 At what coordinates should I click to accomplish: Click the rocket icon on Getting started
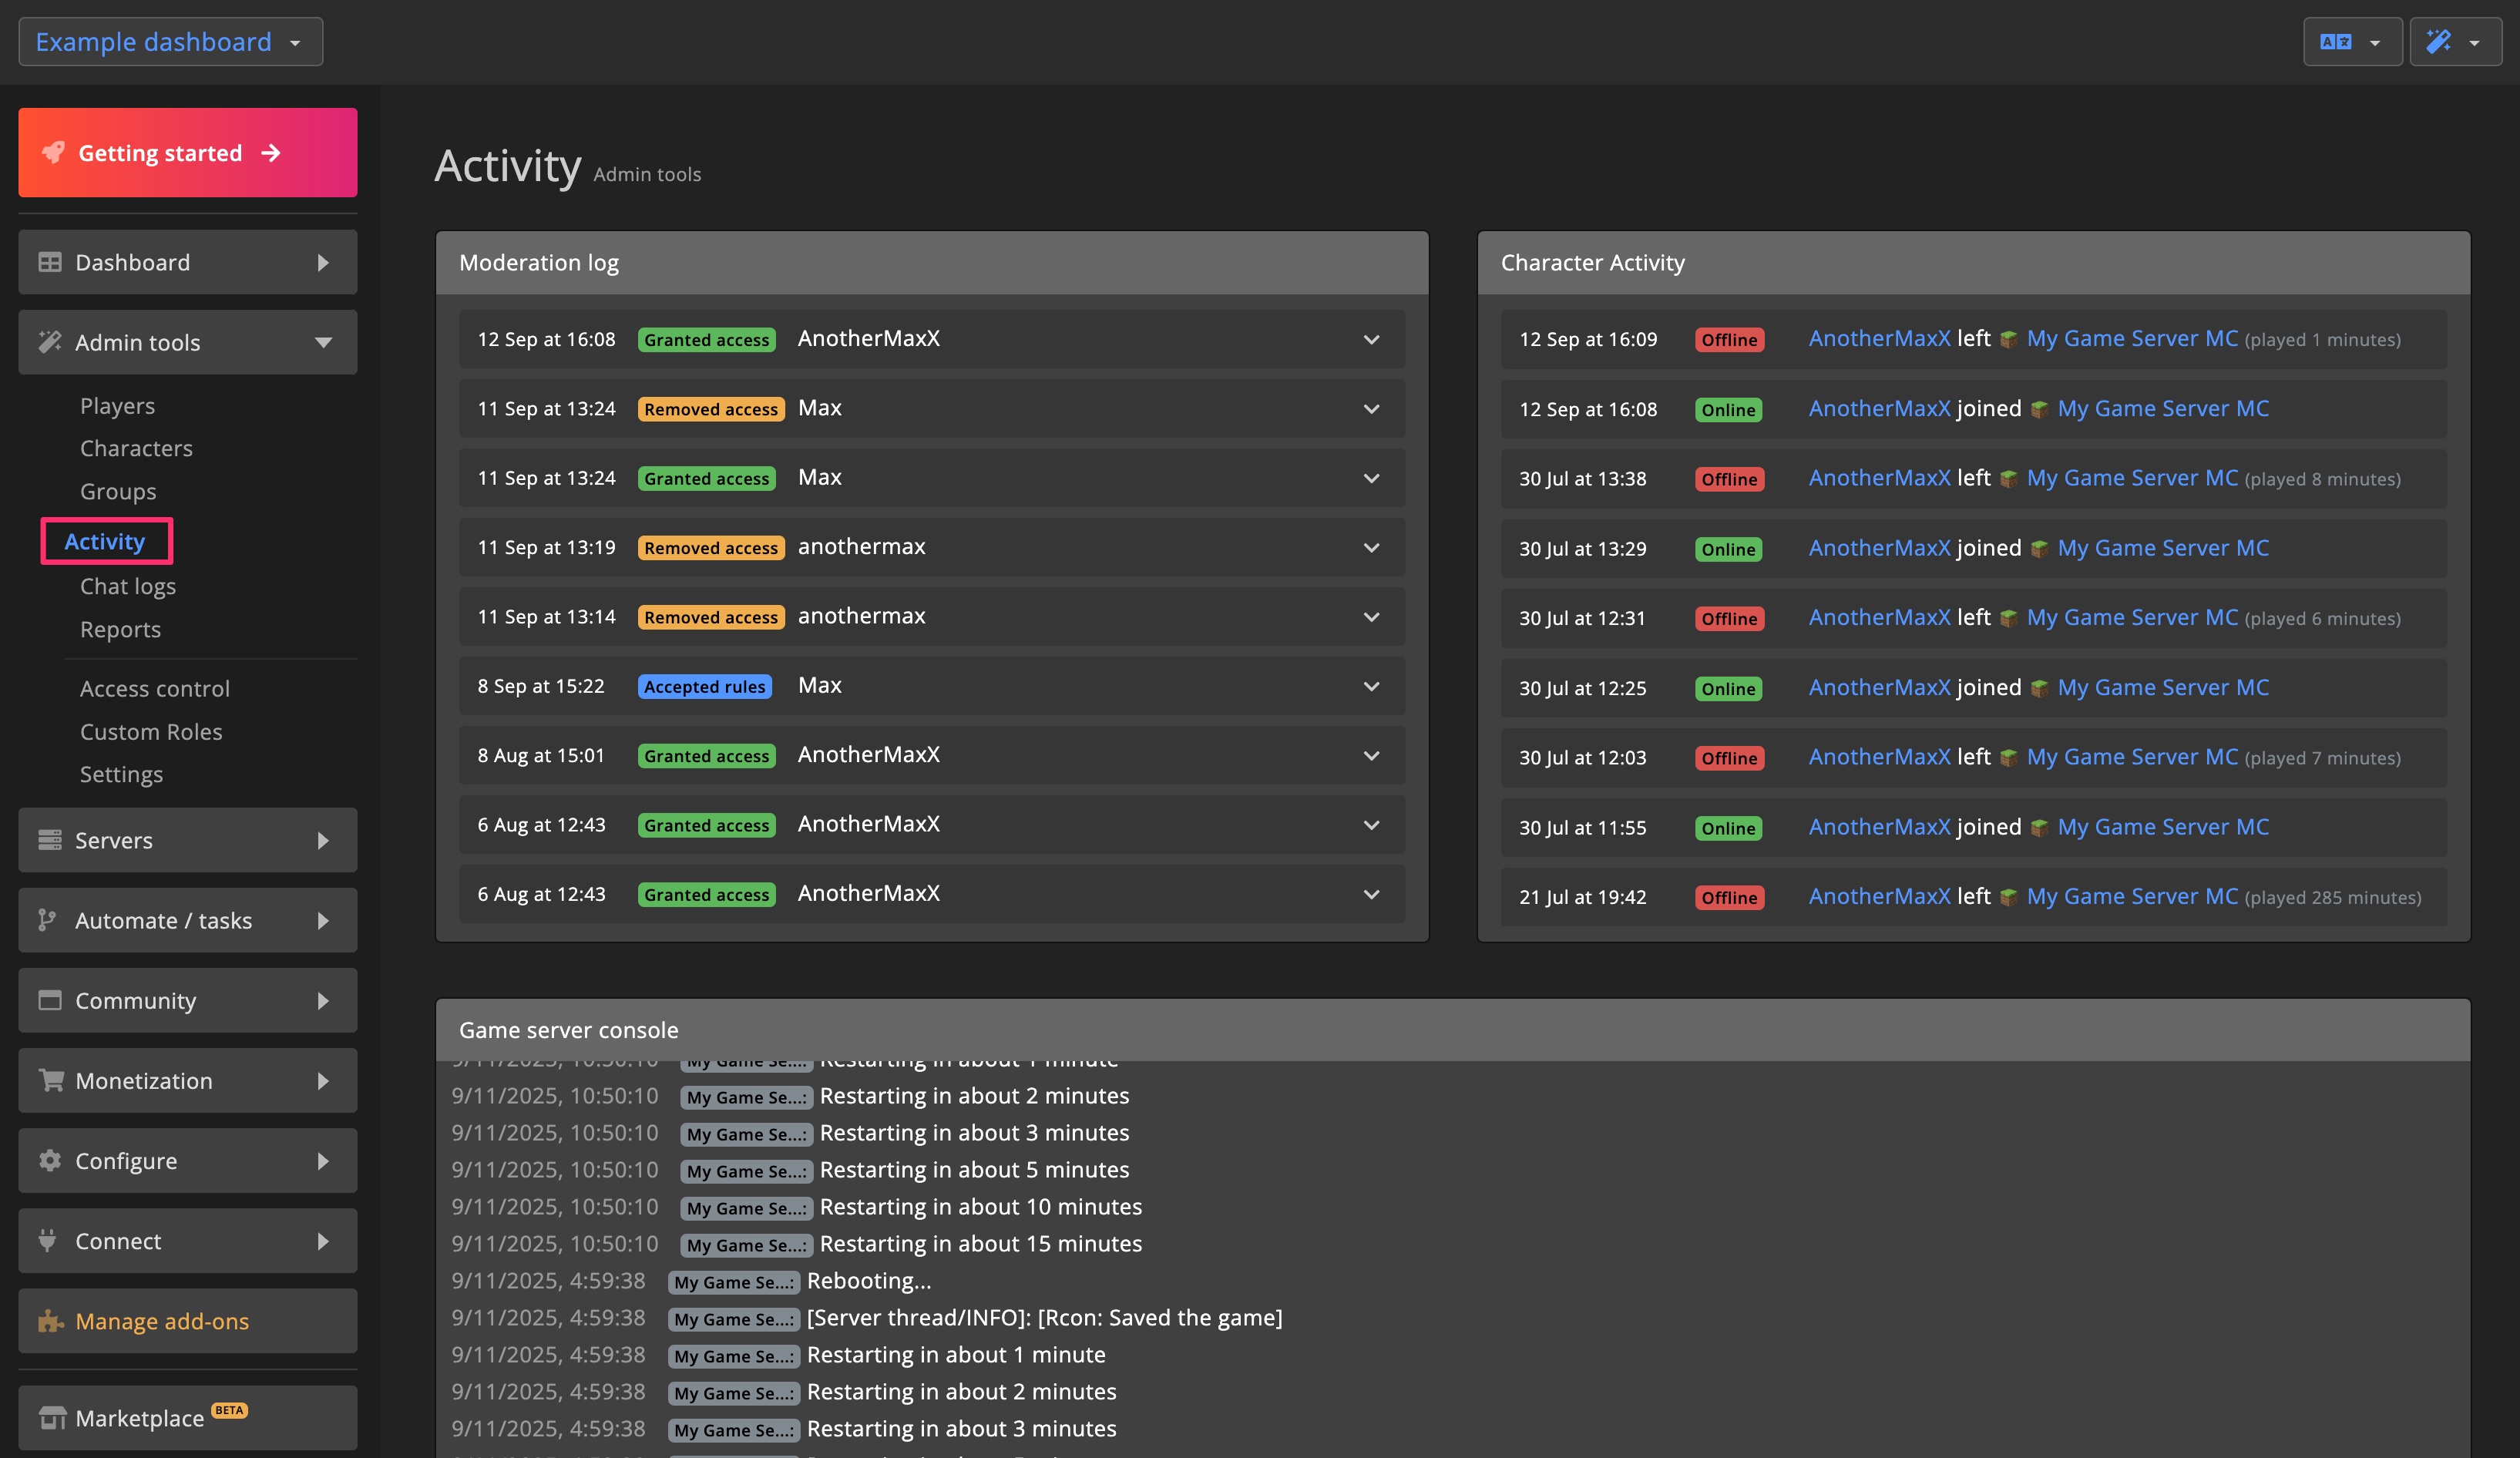53,152
